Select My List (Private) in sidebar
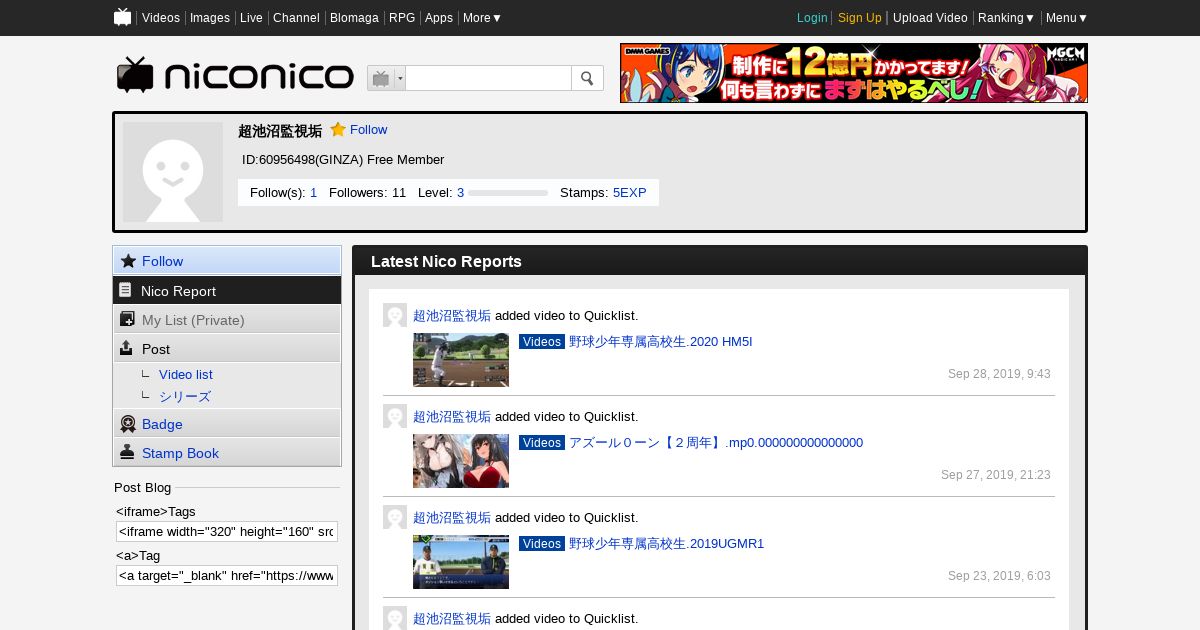The width and height of the screenshot is (1200, 630). (x=227, y=319)
